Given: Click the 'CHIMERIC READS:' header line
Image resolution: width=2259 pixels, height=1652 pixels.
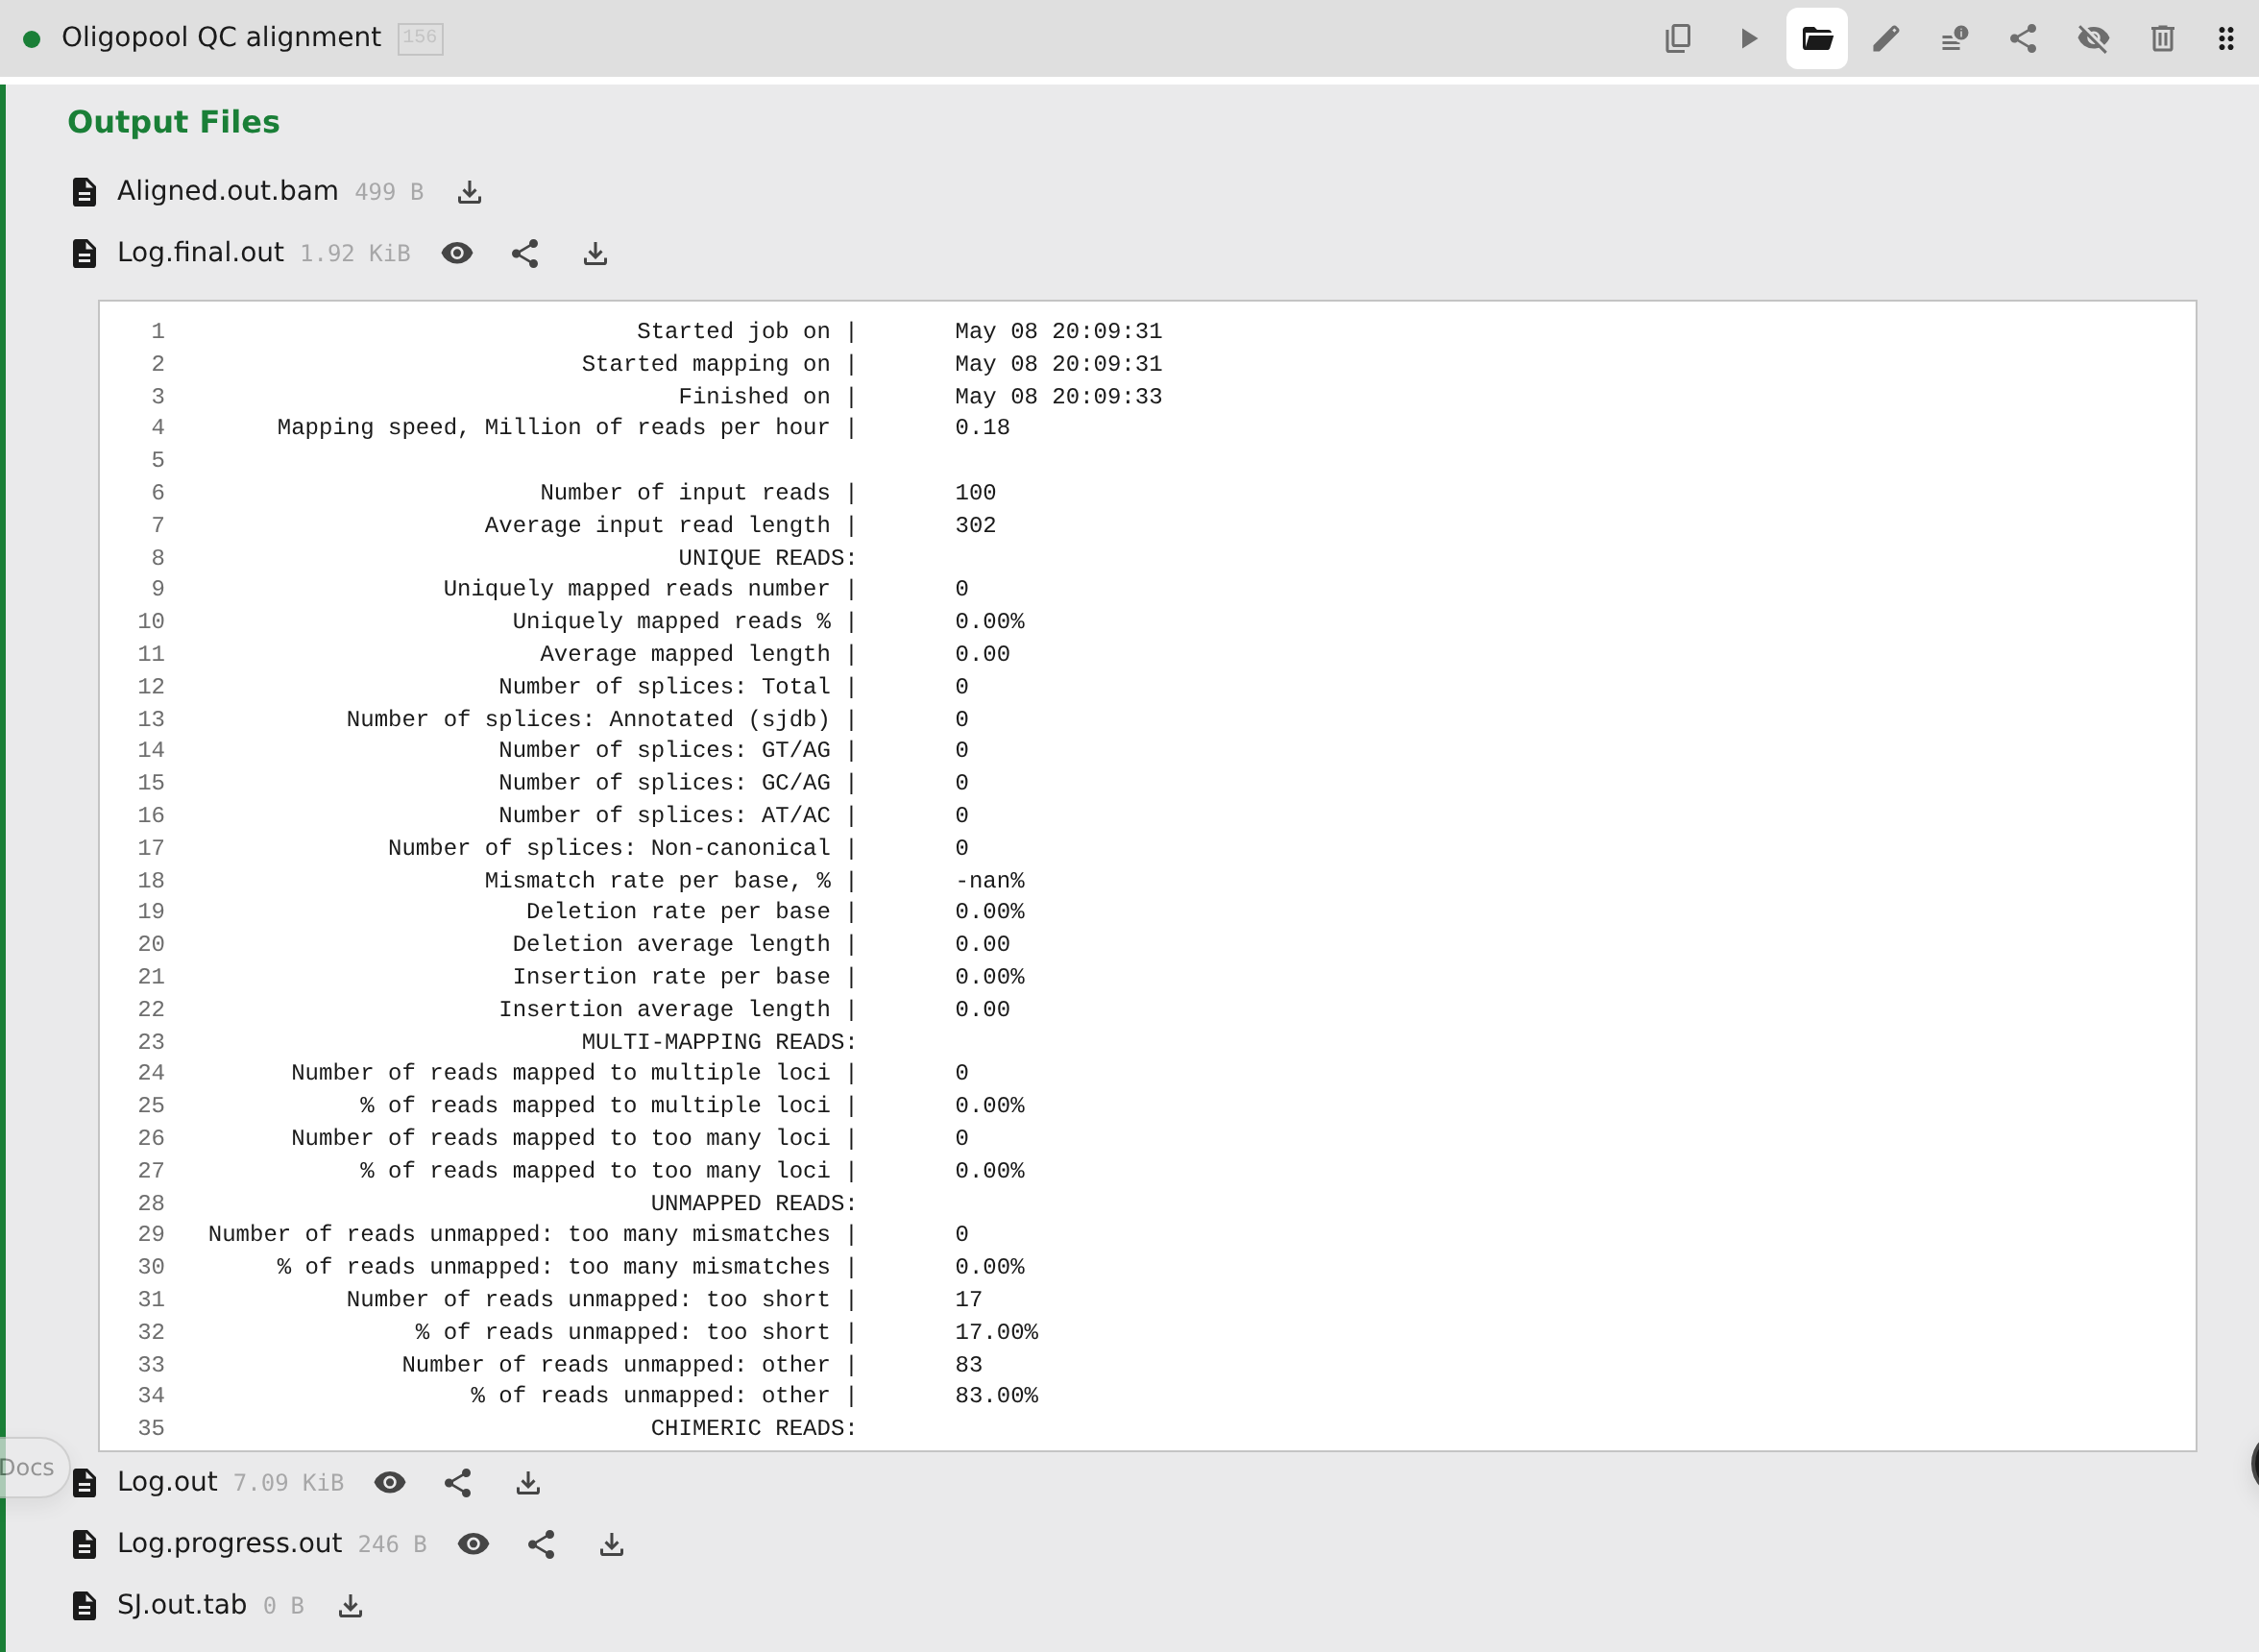Looking at the screenshot, I should point(754,1427).
